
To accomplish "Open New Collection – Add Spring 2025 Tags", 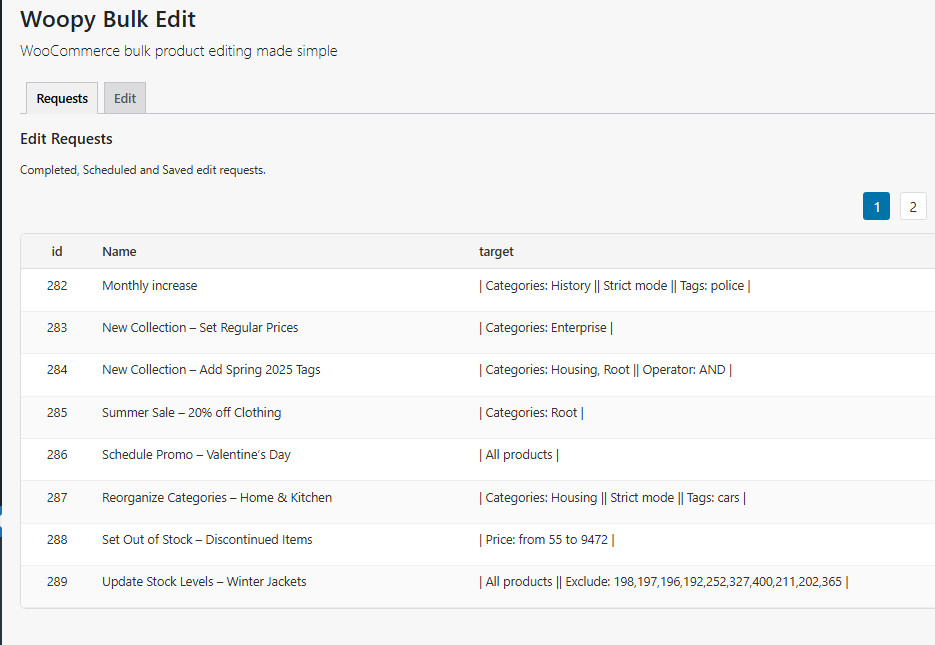I will point(211,369).
